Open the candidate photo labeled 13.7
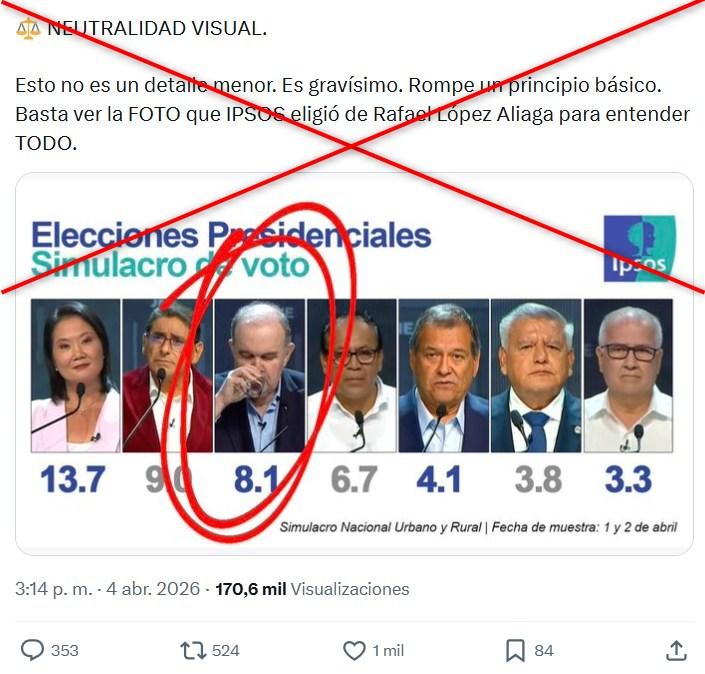This screenshot has height=674, width=705. tap(76, 375)
